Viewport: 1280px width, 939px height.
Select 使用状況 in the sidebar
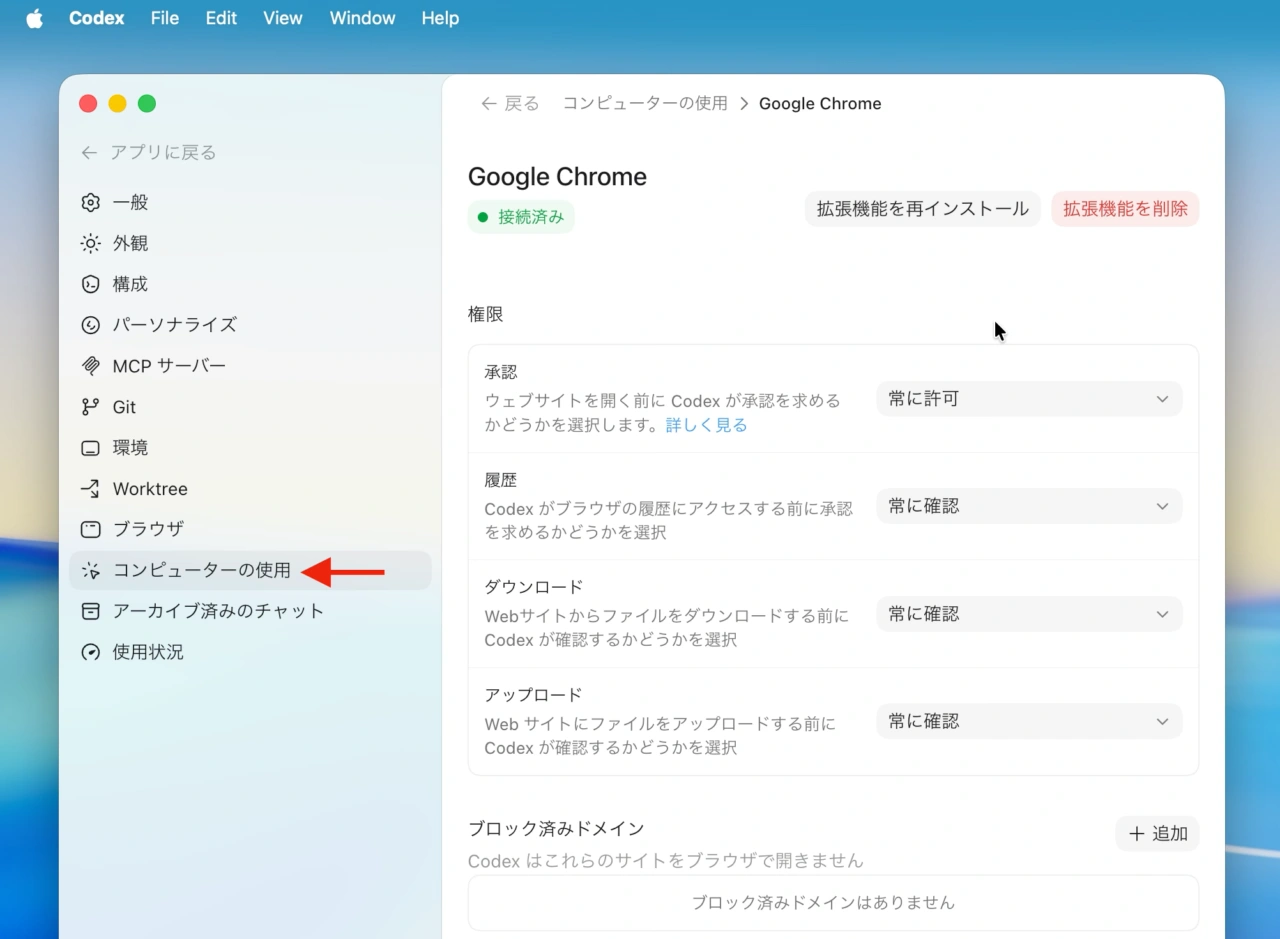point(250,652)
